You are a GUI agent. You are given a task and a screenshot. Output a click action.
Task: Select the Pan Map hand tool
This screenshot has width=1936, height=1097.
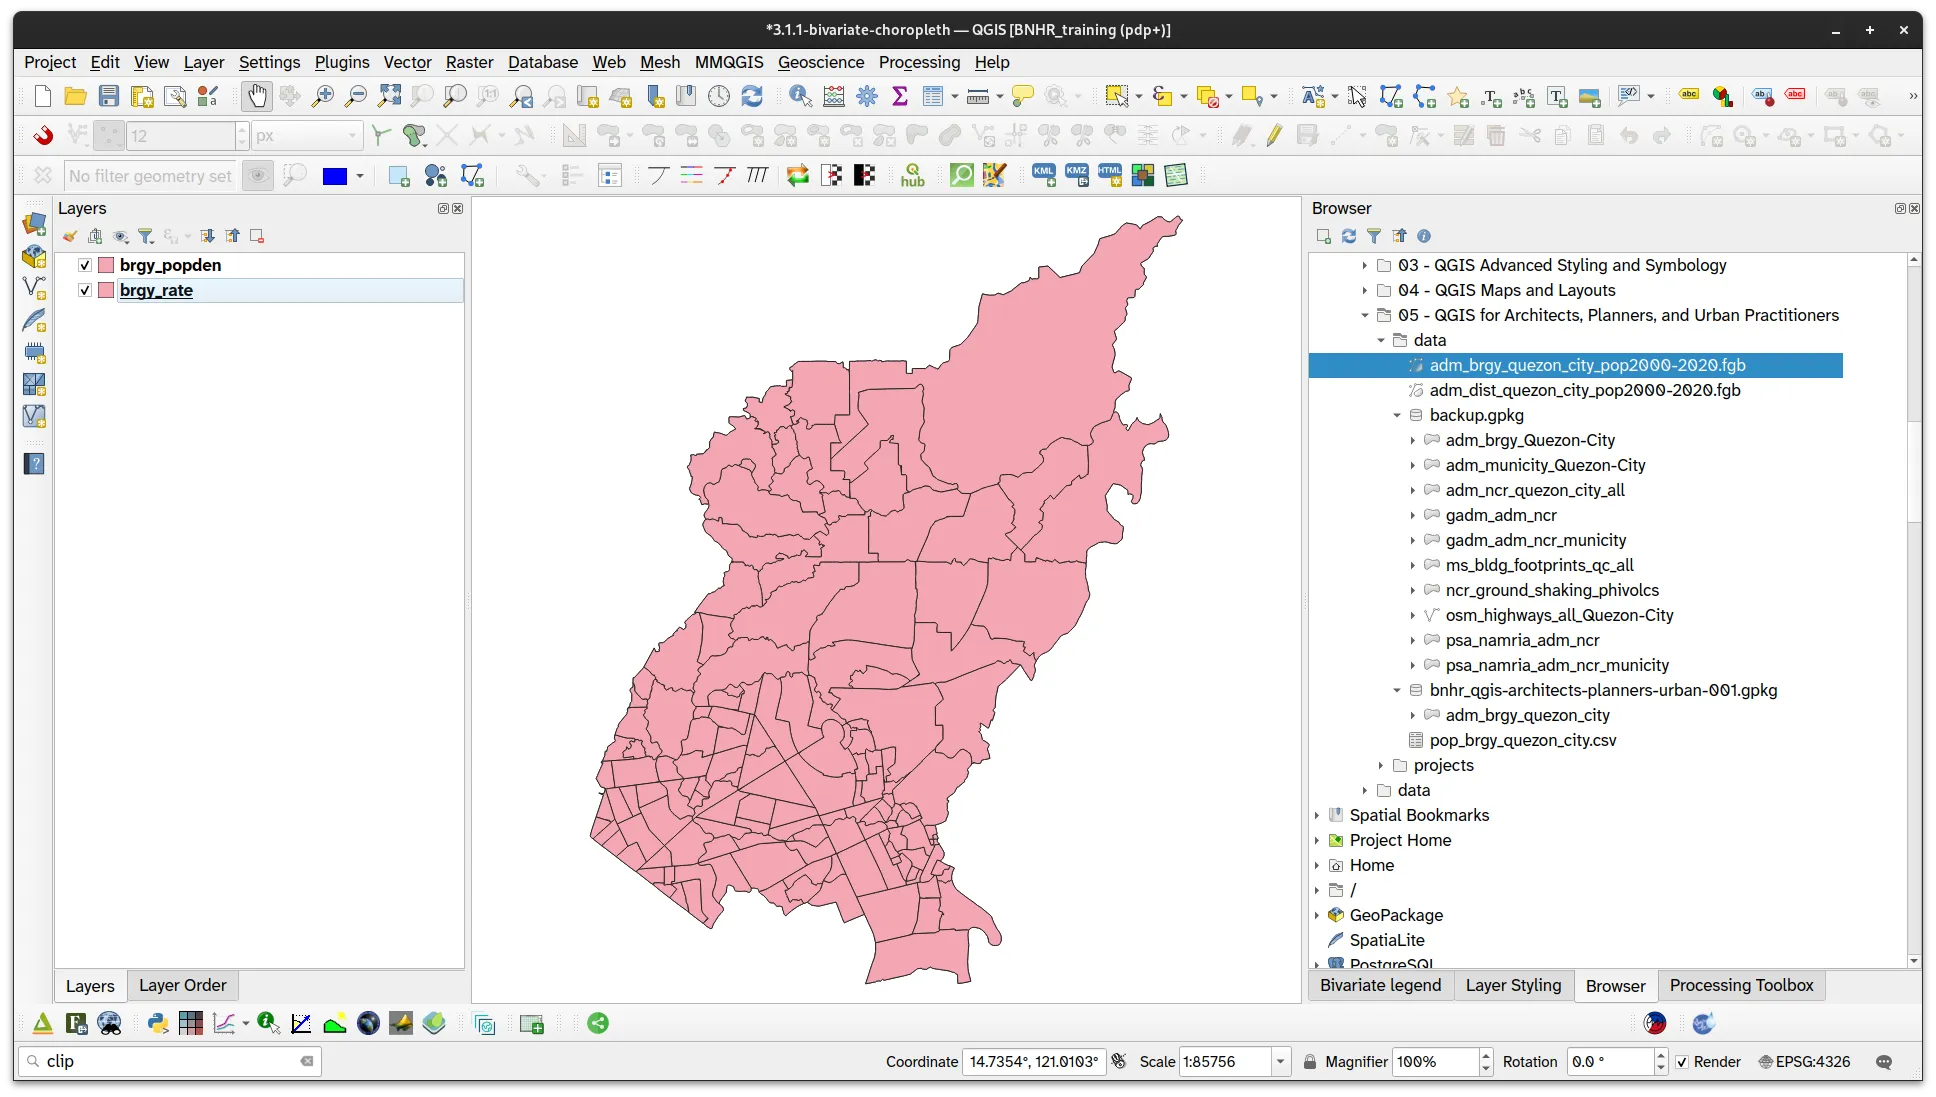(257, 96)
